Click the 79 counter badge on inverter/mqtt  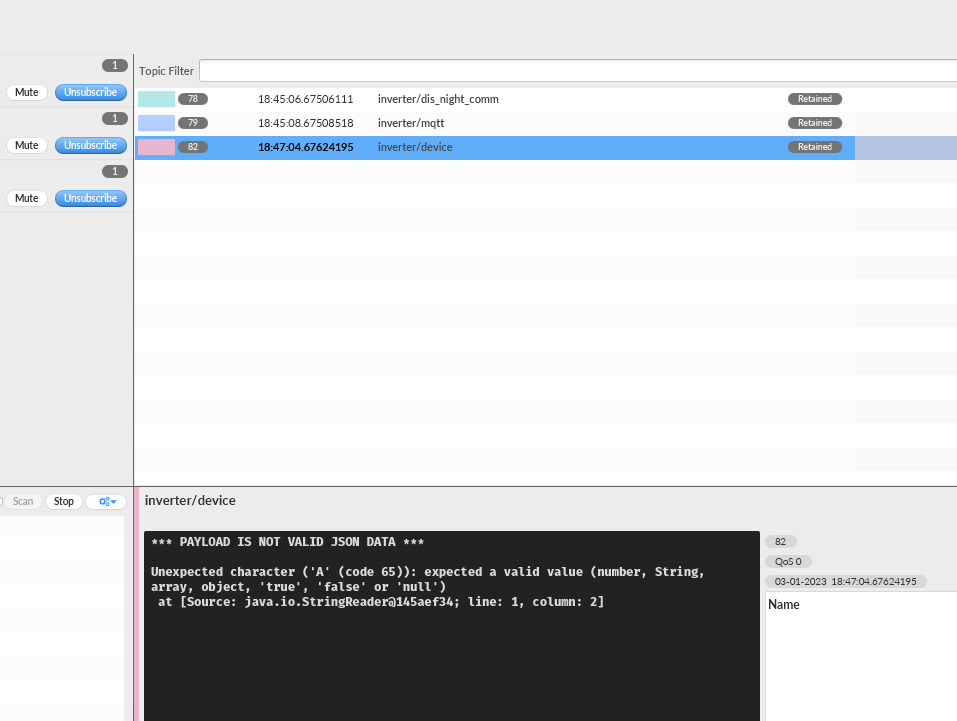pyautogui.click(x=192, y=122)
